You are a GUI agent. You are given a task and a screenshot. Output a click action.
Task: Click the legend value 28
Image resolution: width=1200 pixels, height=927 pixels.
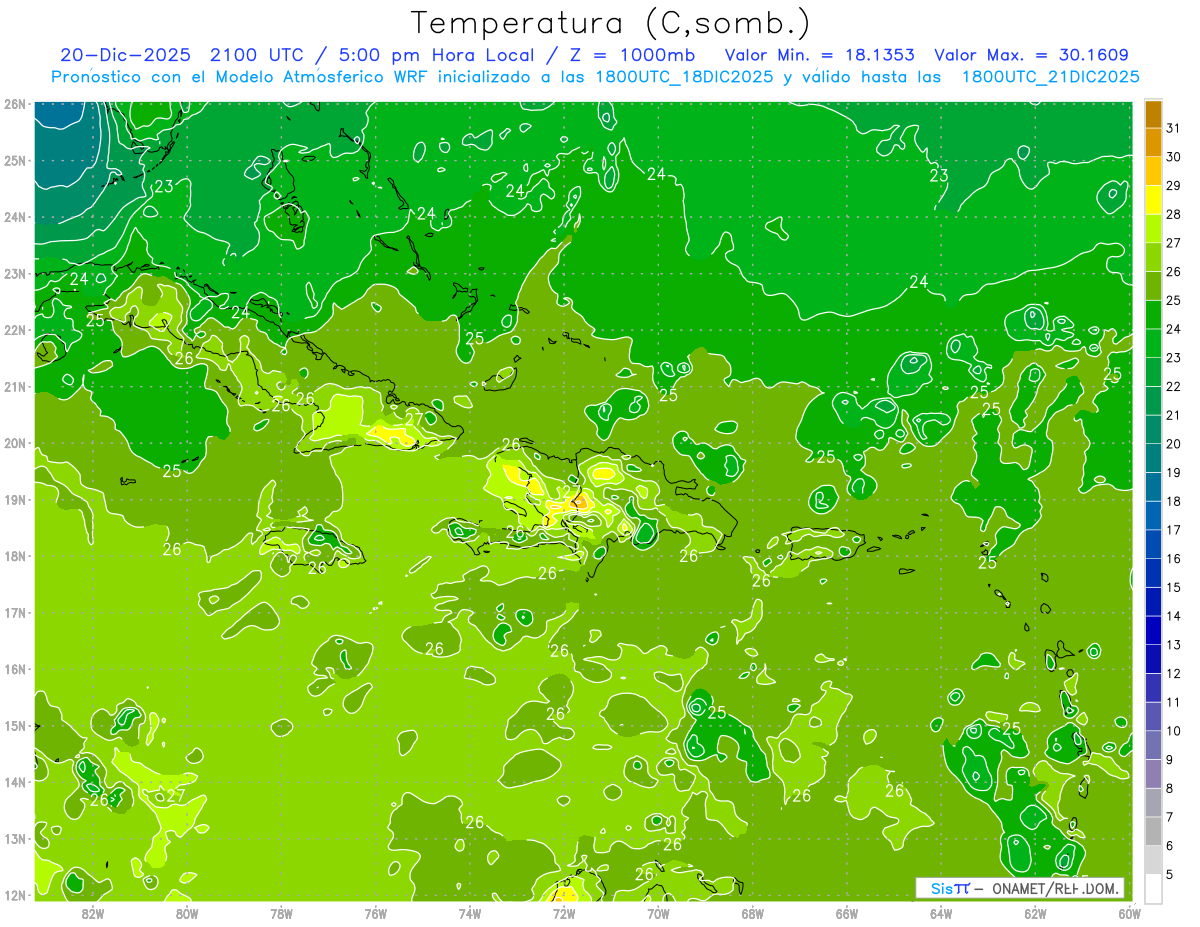point(1173,214)
